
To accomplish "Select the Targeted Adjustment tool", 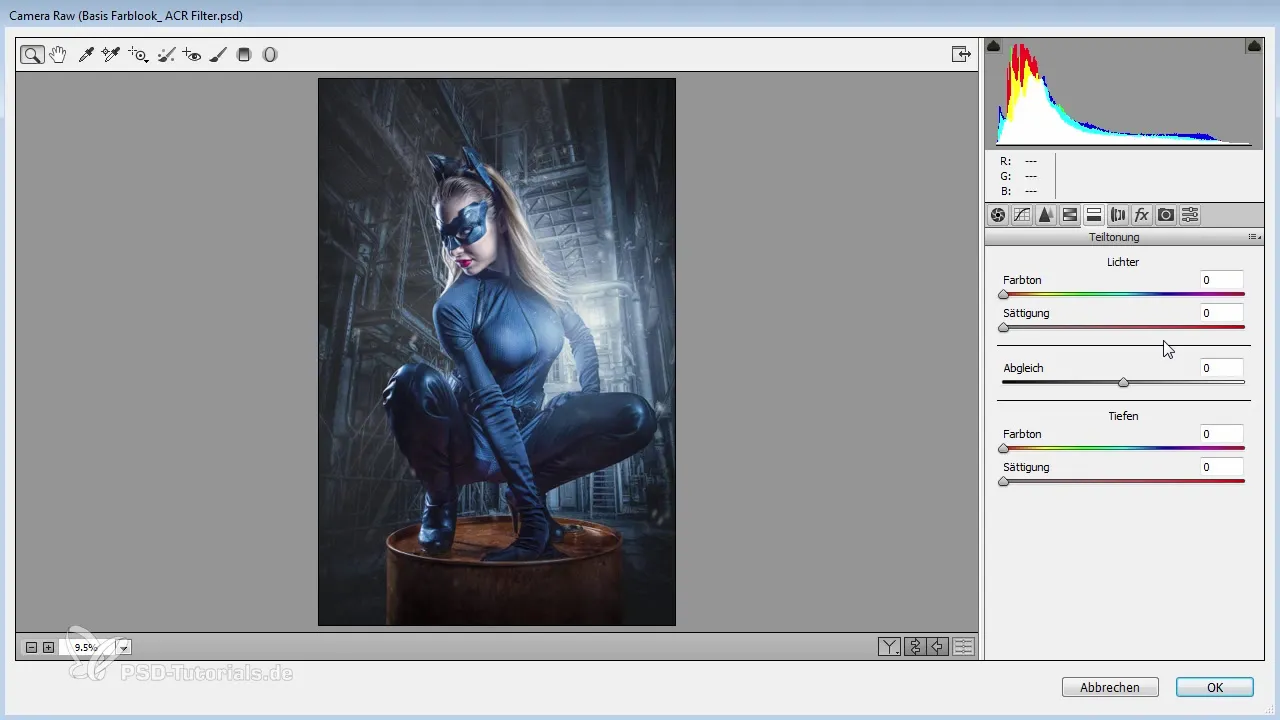I will [138, 55].
